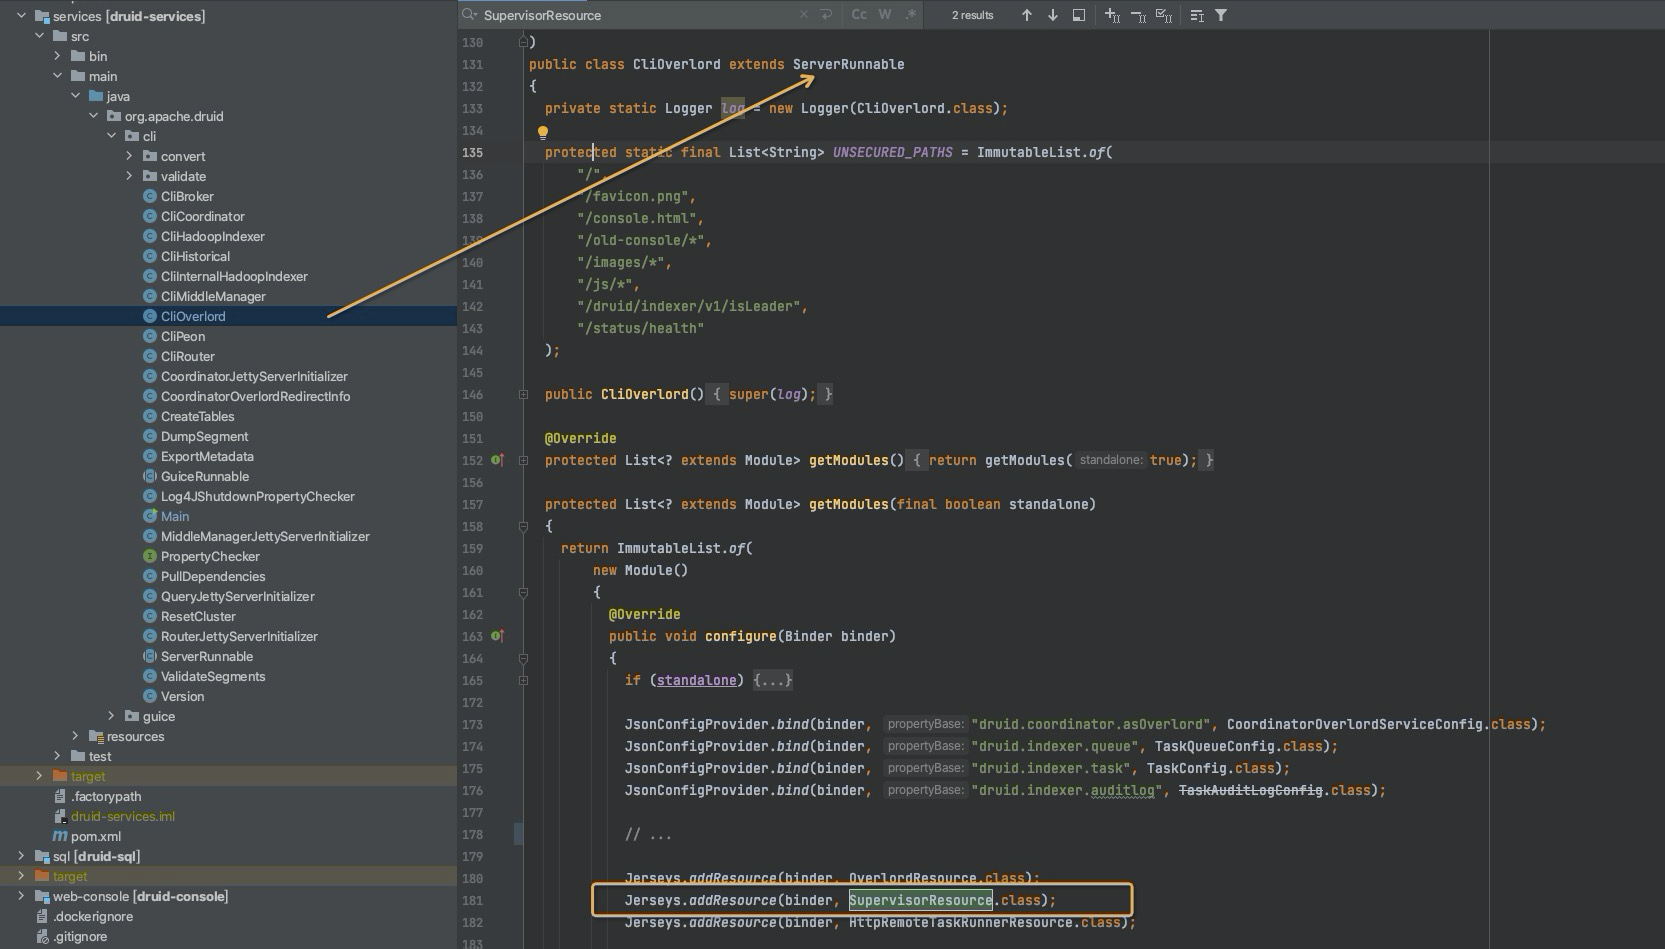
Task: Click the .factorypath file icon
Action: click(60, 796)
